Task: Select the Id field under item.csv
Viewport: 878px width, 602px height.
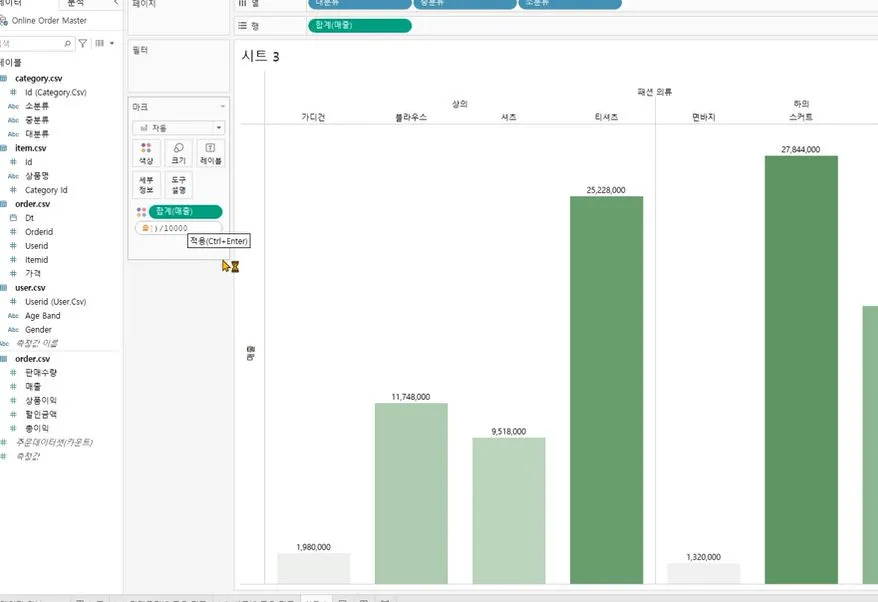Action: pyautogui.click(x=29, y=162)
